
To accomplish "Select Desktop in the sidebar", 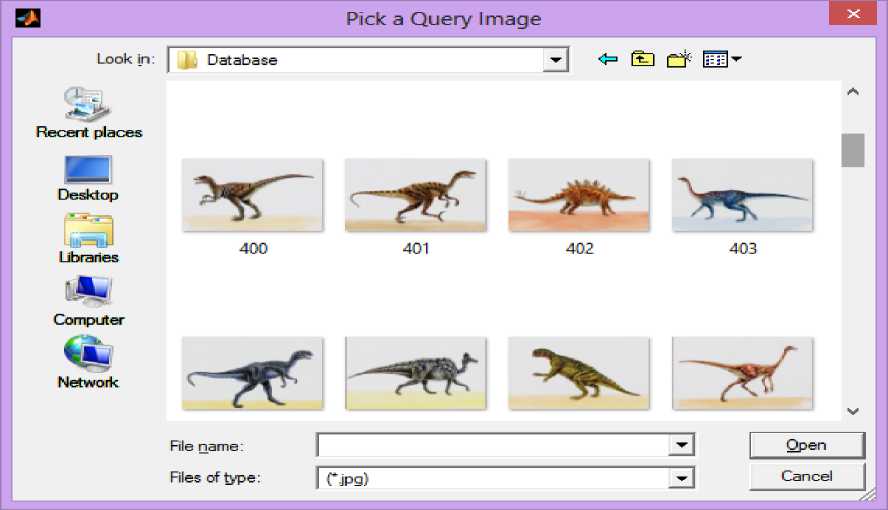I will (88, 178).
